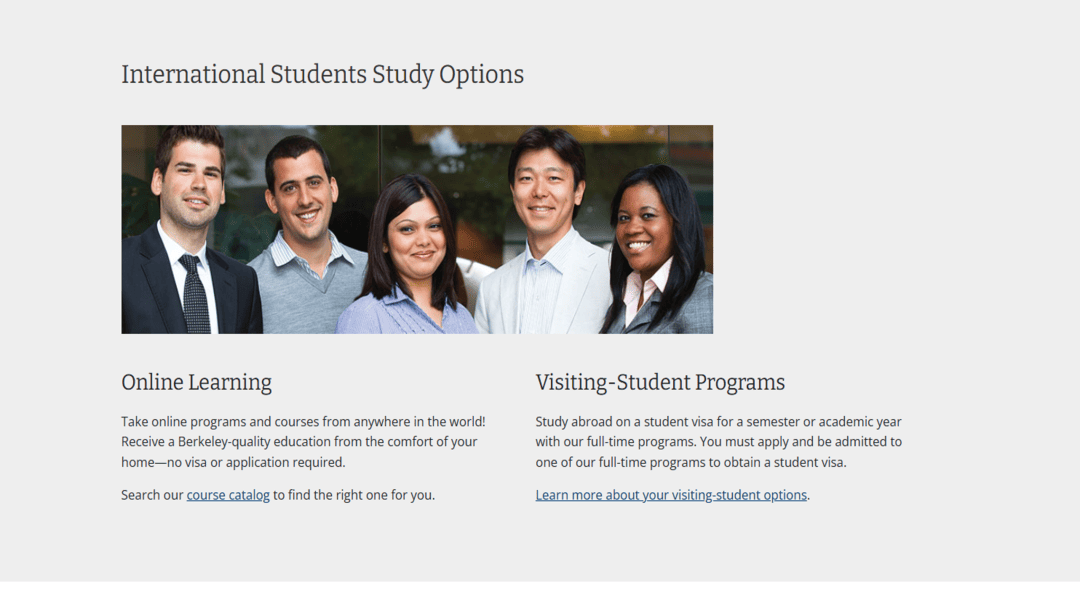Select the Online Learning heading

(x=196, y=383)
